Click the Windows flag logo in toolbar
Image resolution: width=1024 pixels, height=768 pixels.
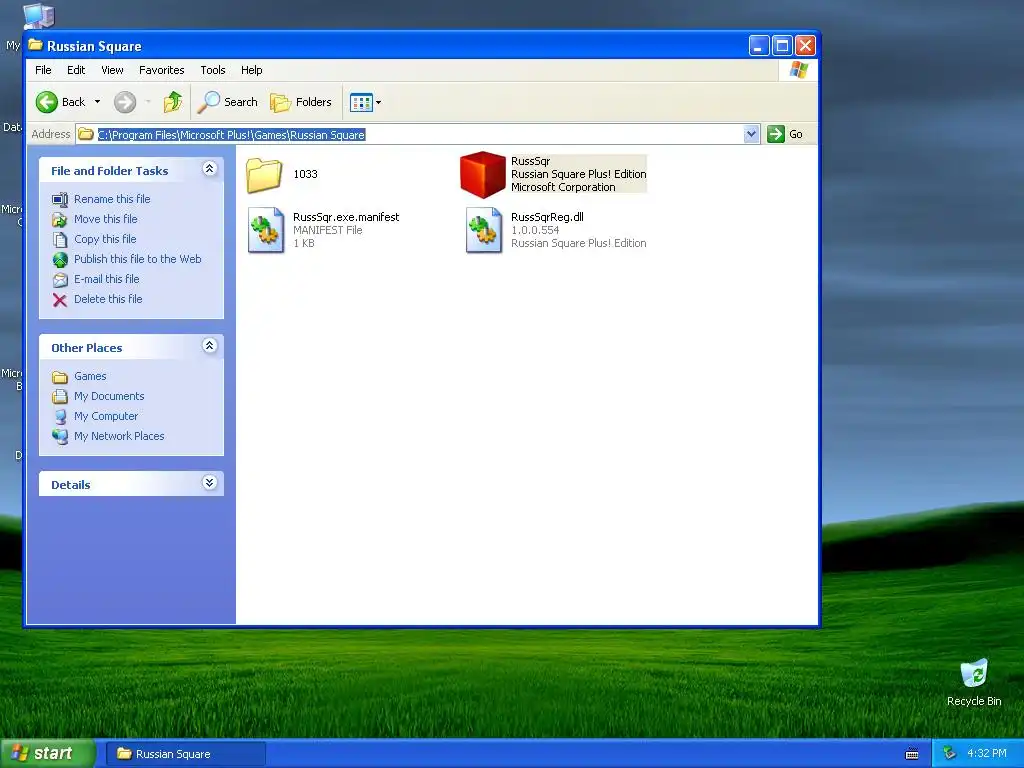tap(798, 70)
